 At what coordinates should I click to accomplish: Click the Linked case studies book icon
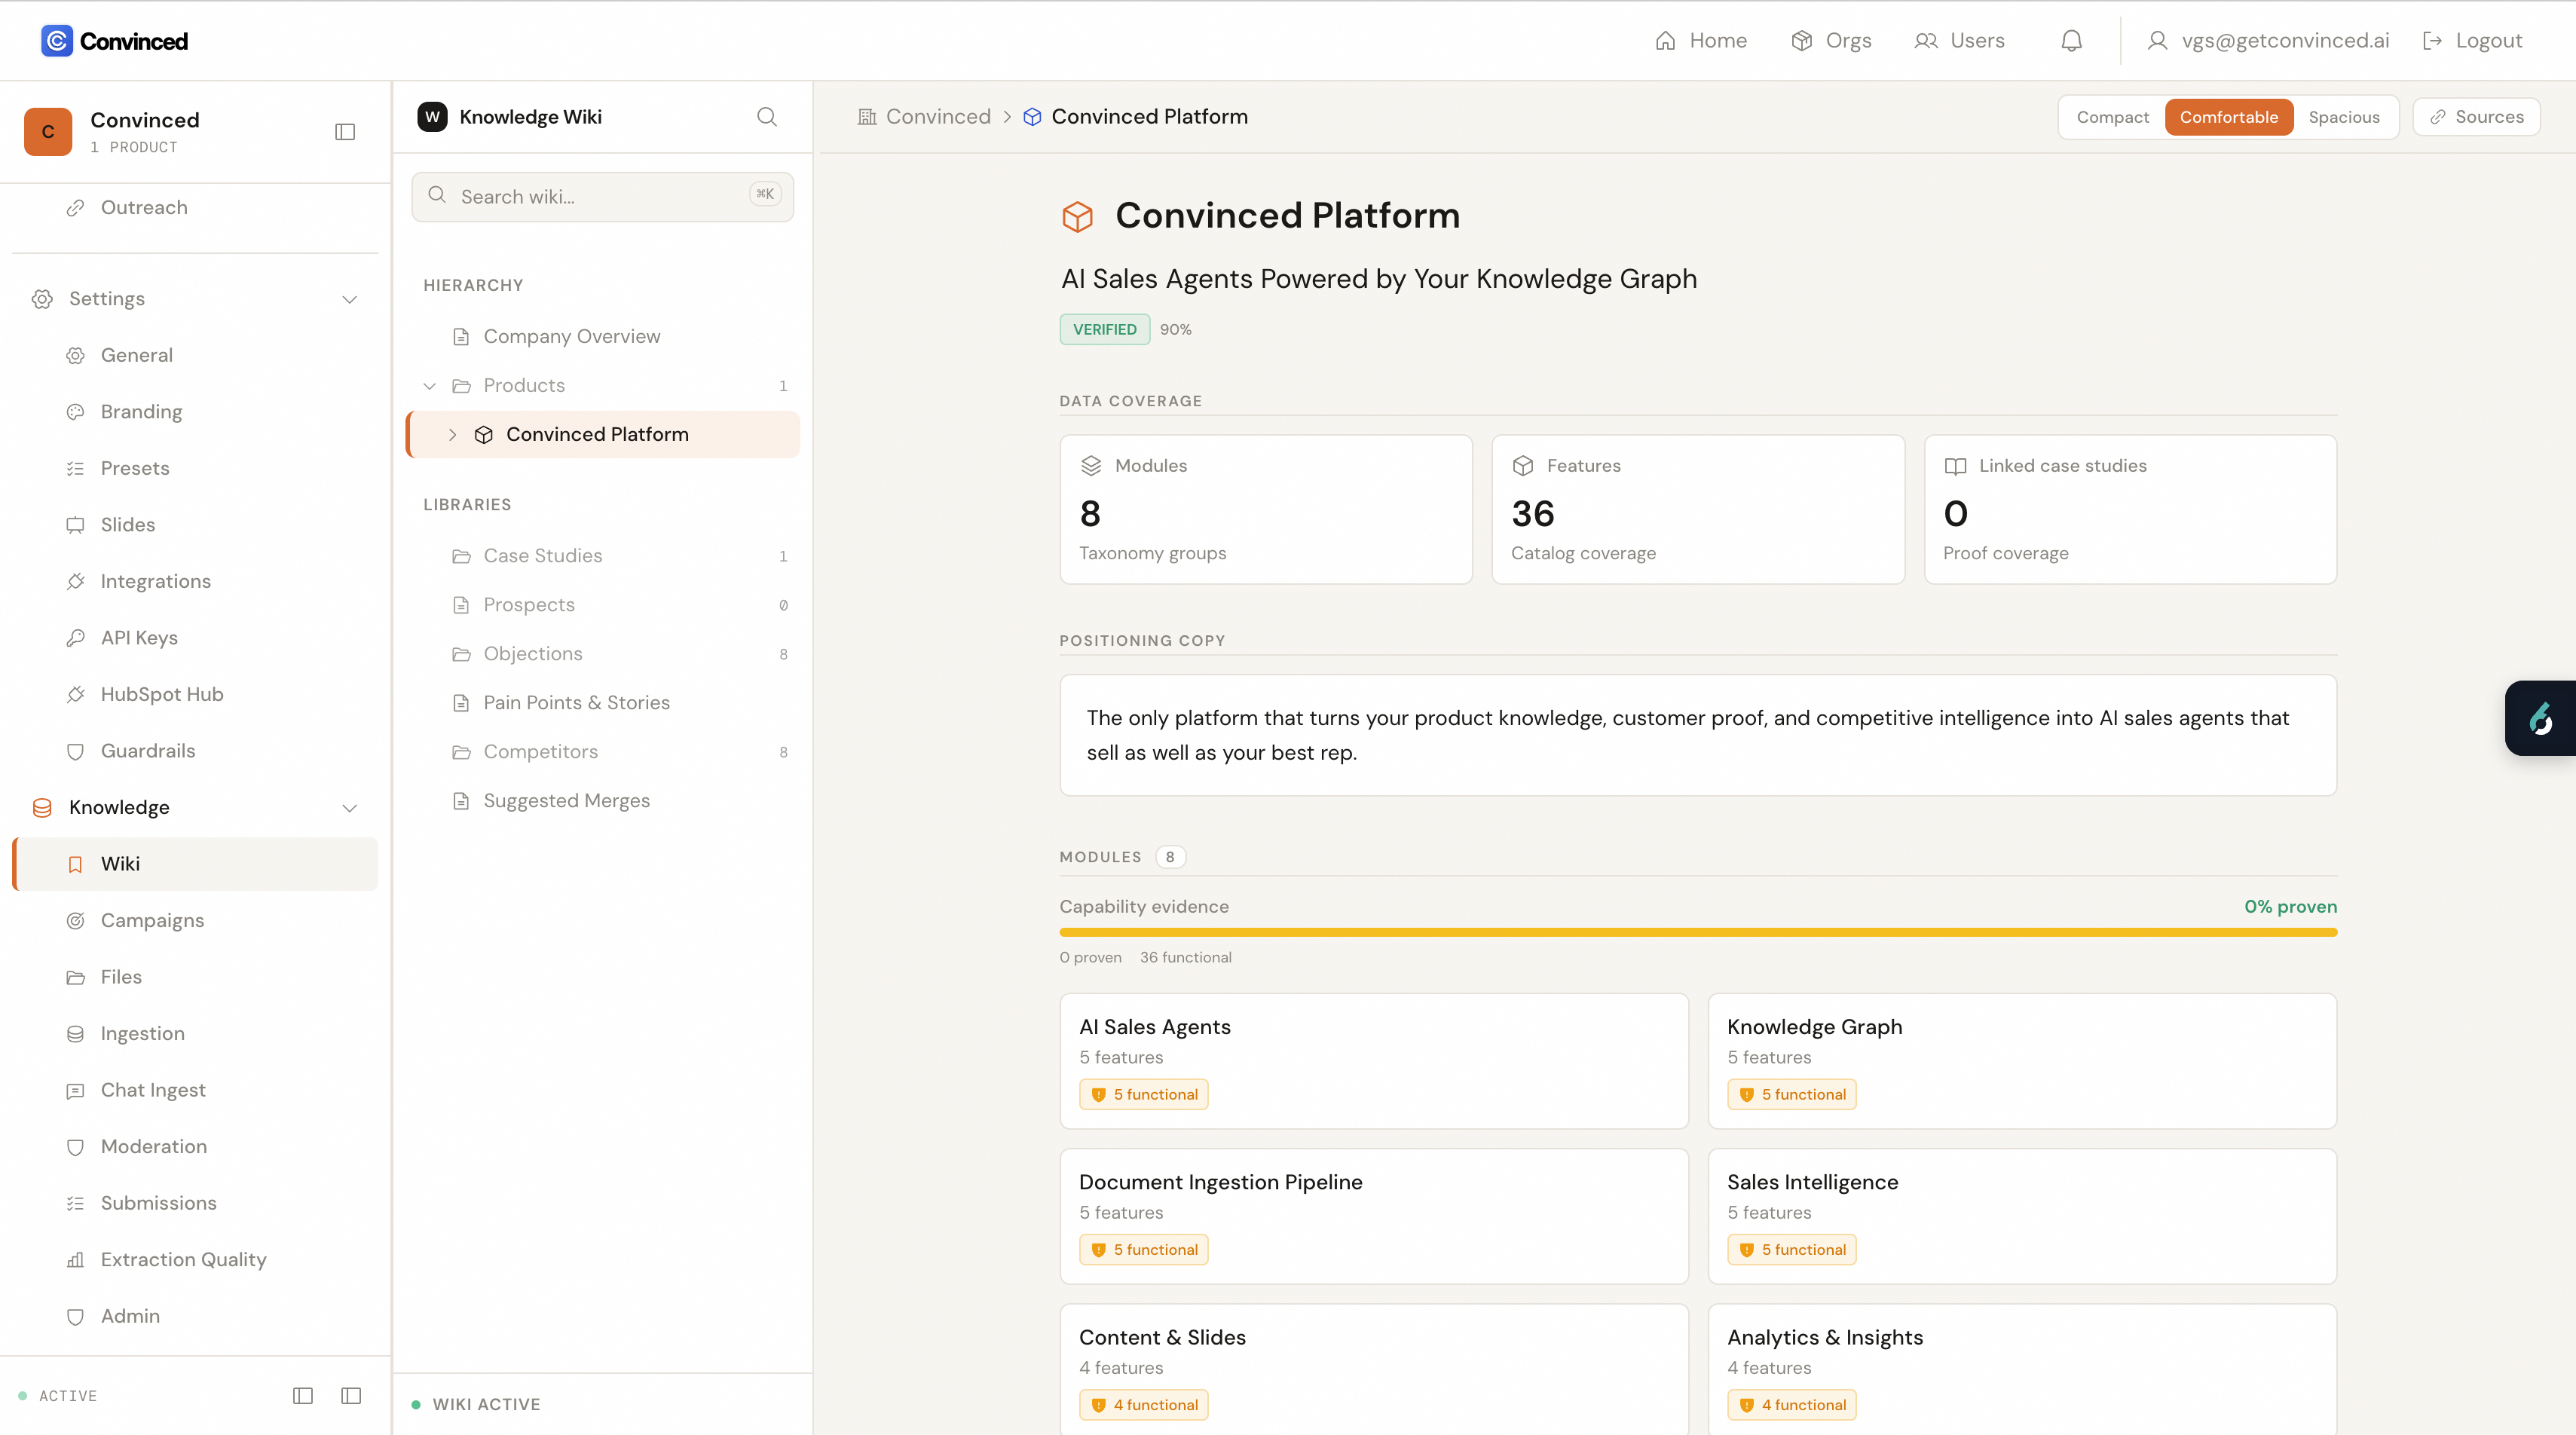click(1955, 466)
